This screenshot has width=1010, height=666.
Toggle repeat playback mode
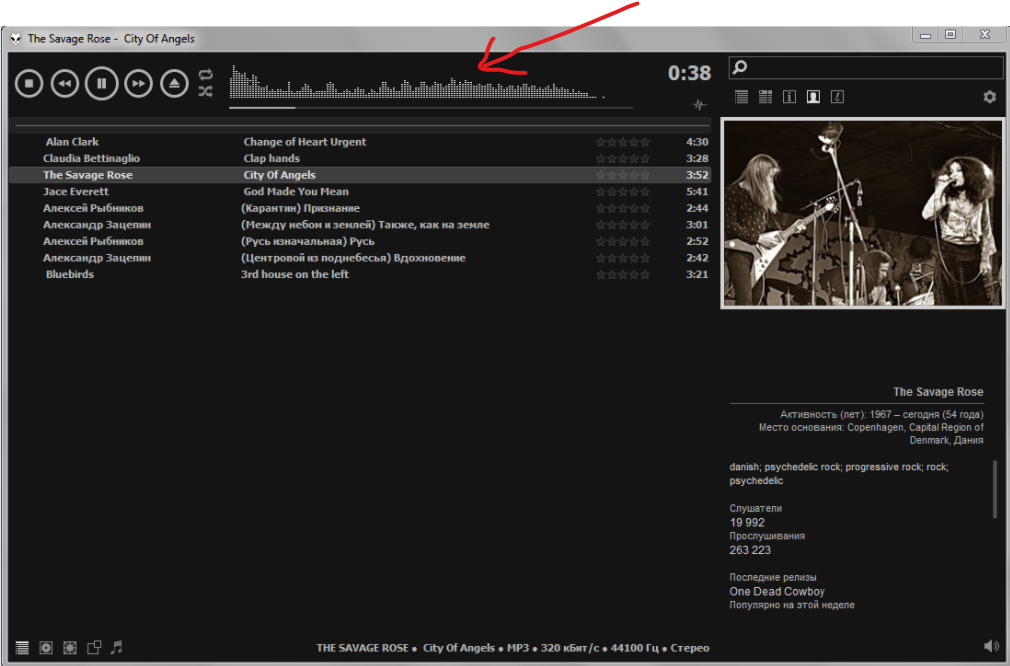205,75
